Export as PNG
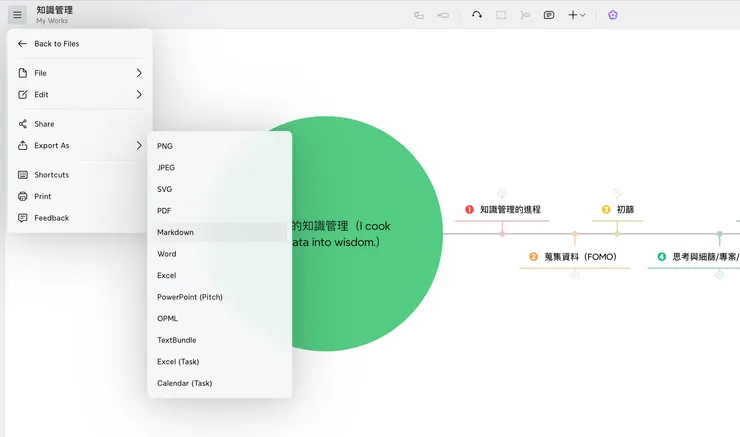Viewport: 740px width, 437px height. (x=219, y=146)
